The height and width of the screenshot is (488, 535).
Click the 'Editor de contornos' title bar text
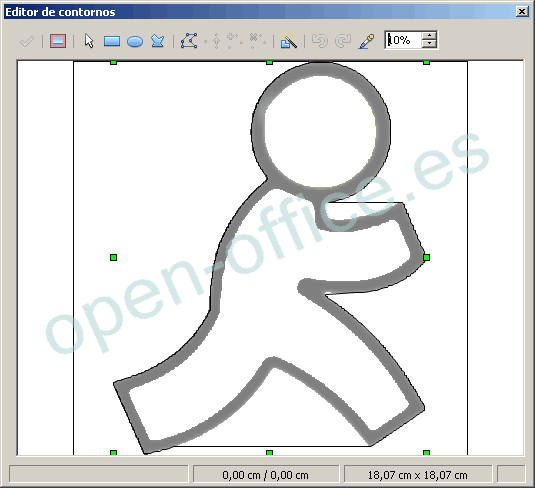[60, 12]
